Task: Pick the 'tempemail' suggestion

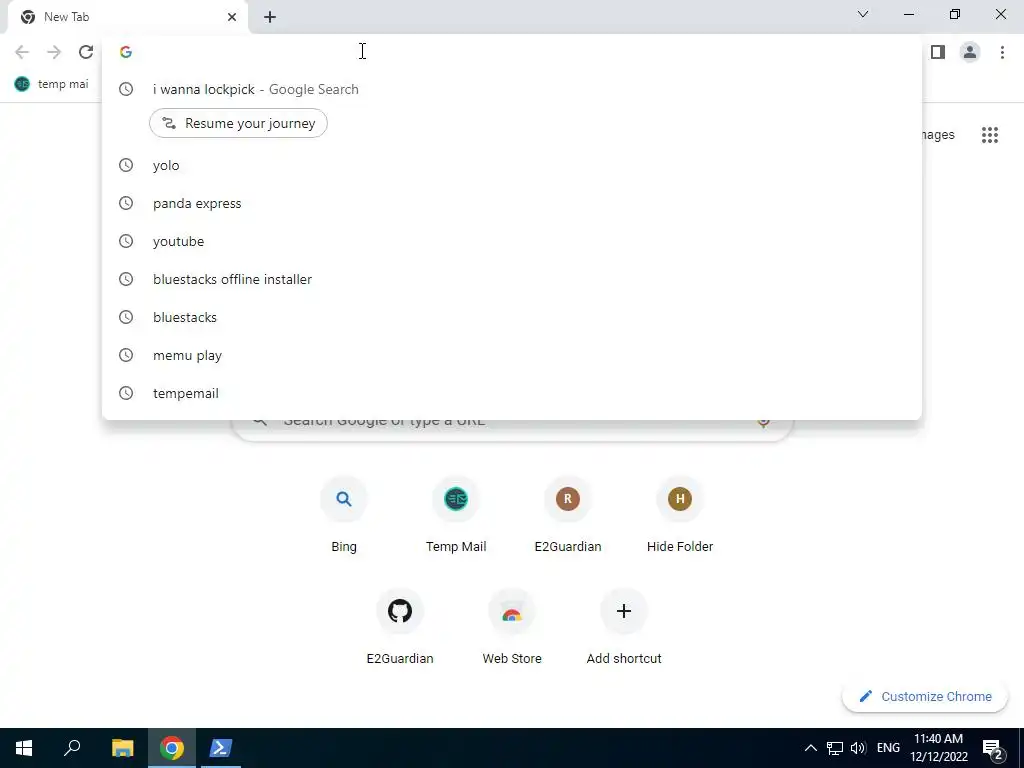Action: [x=511, y=393]
